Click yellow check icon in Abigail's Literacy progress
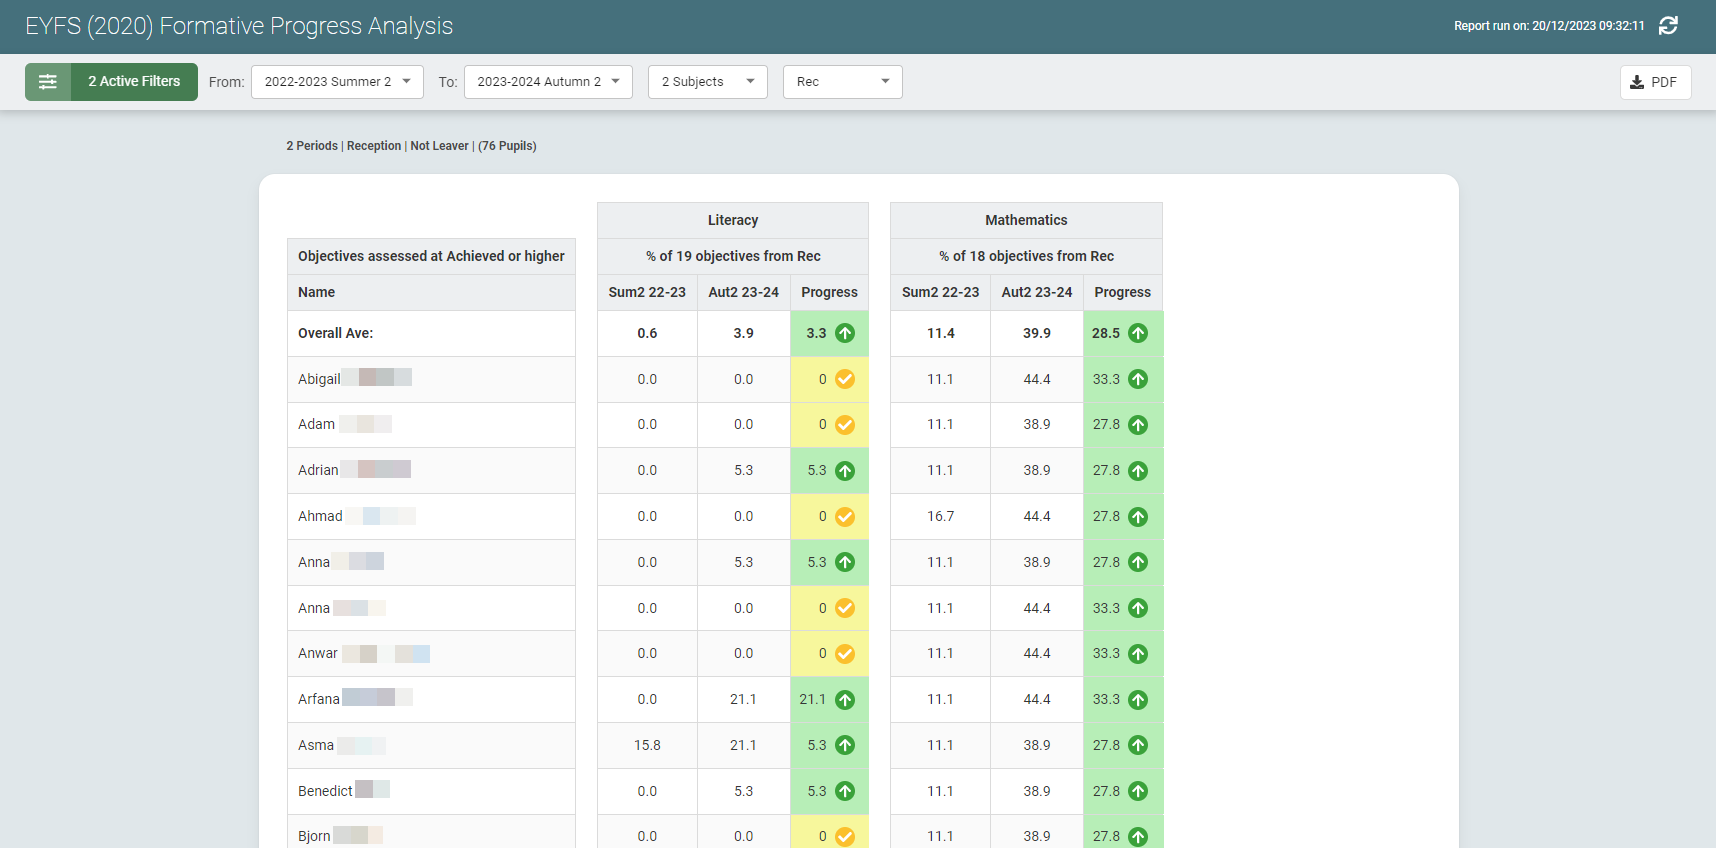This screenshot has height=848, width=1716. (x=845, y=379)
